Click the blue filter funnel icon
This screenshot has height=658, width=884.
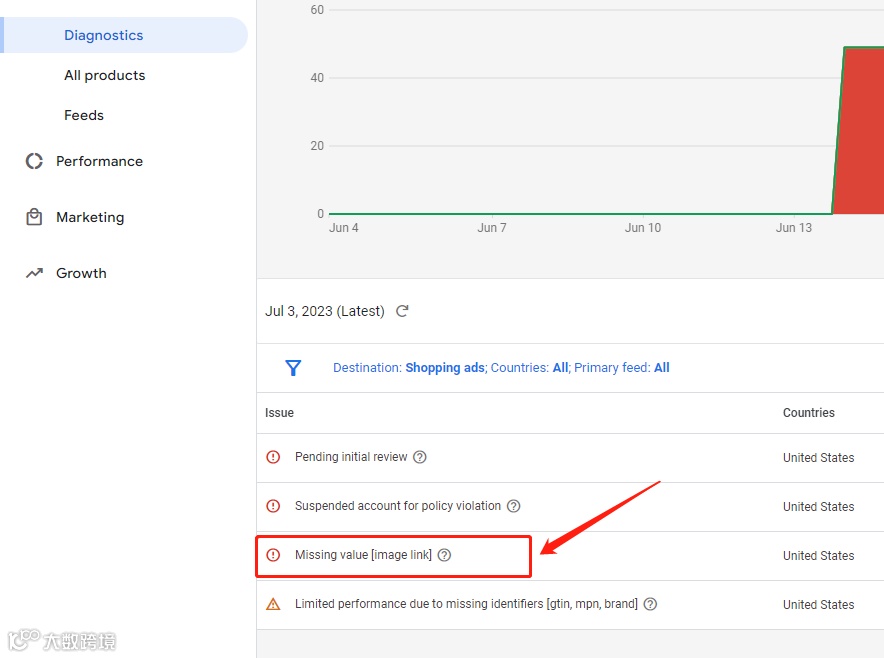[293, 368]
